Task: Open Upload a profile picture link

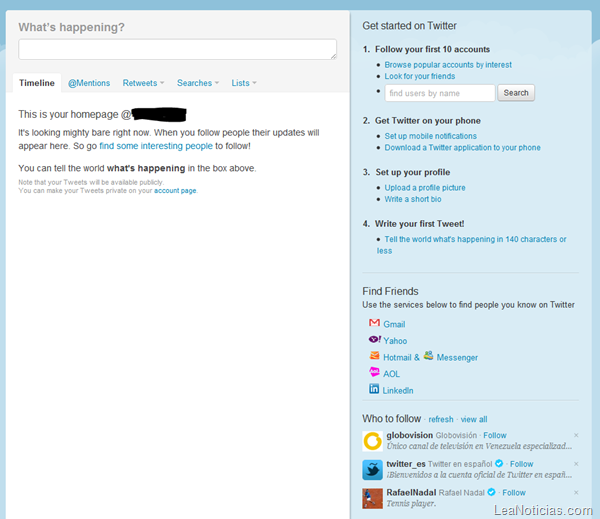Action: click(425, 188)
